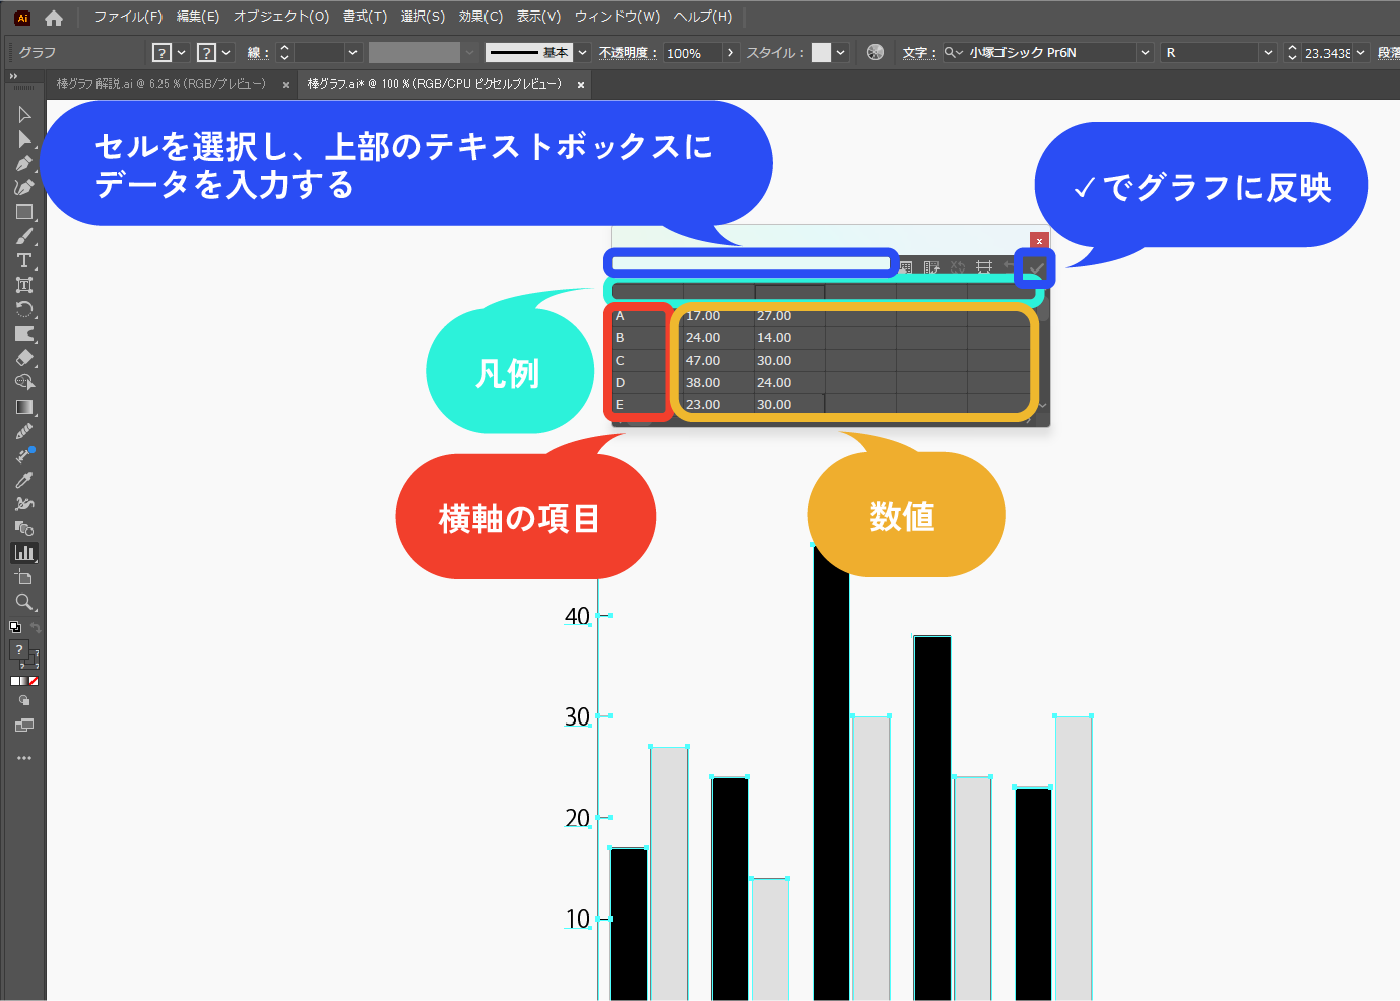The image size is (1400, 1001).
Task: Click the Cell Style icon in data panel
Action: (x=984, y=267)
